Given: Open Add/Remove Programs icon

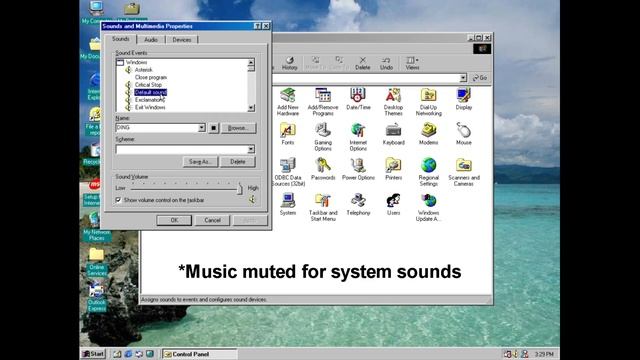Looking at the screenshot, I should pos(323,102).
